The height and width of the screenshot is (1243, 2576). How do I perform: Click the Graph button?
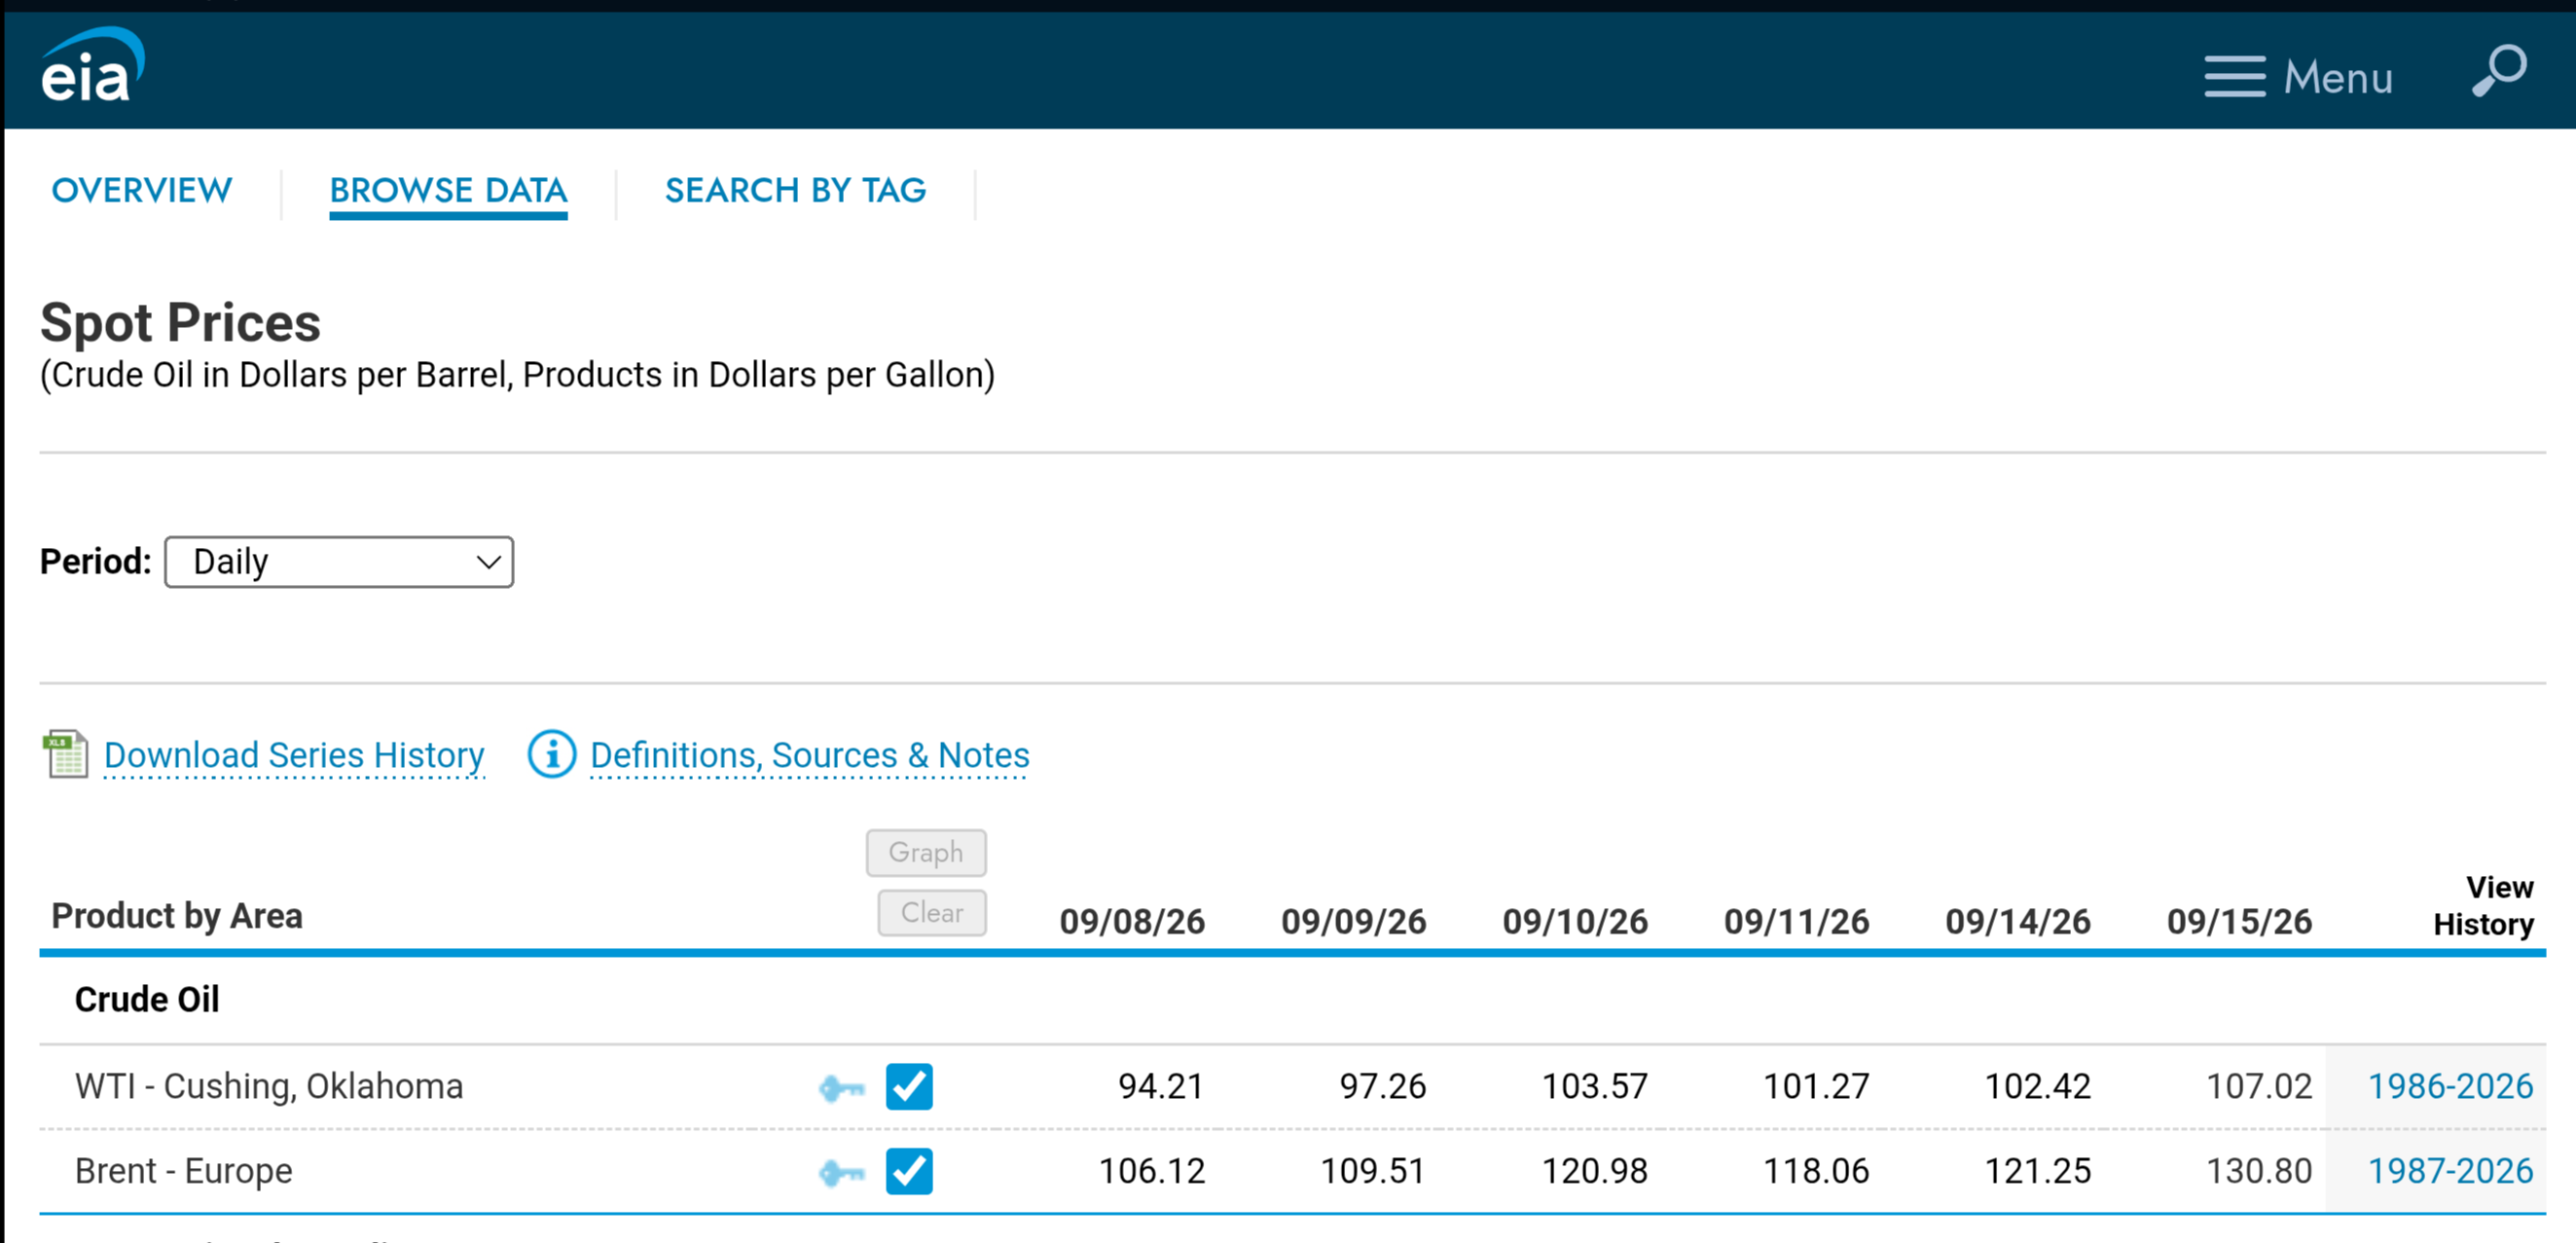(x=926, y=853)
